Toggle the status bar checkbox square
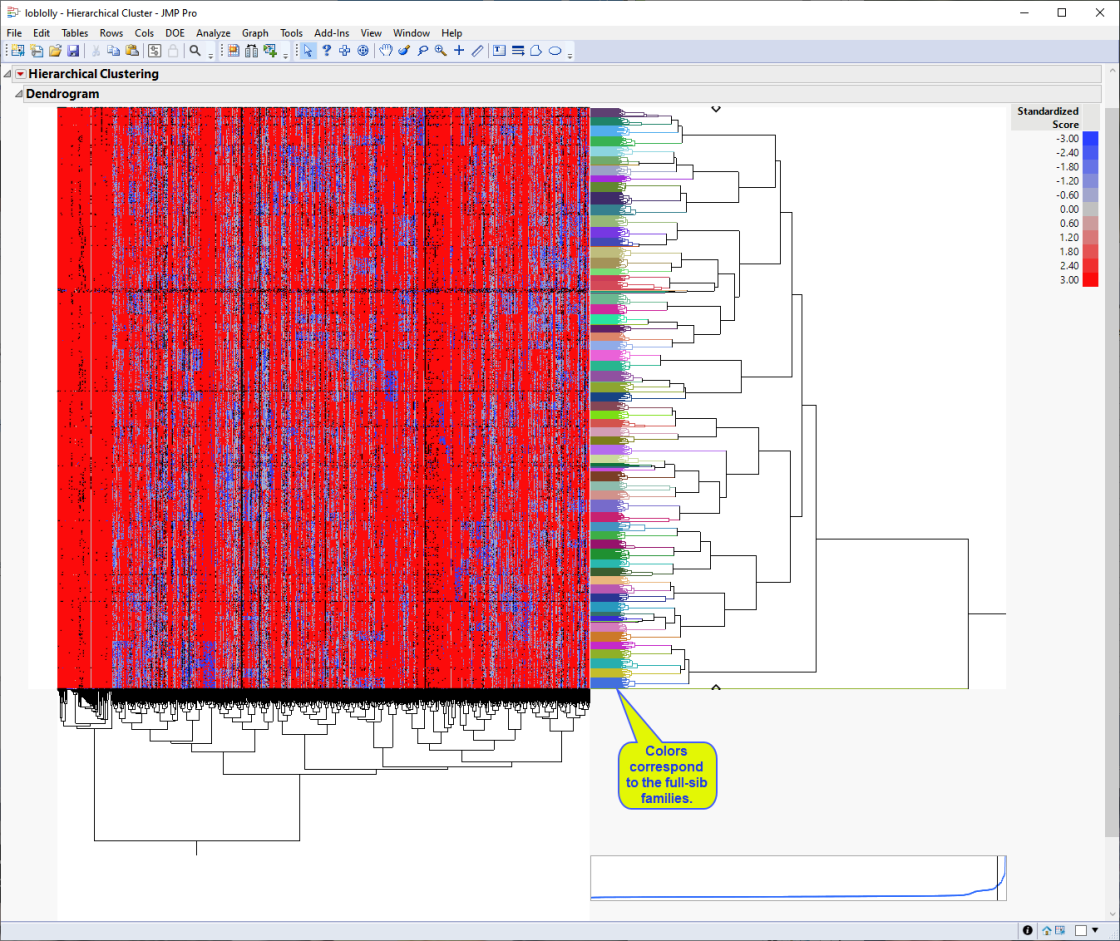Viewport: 1120px width, 941px height. [1080, 930]
